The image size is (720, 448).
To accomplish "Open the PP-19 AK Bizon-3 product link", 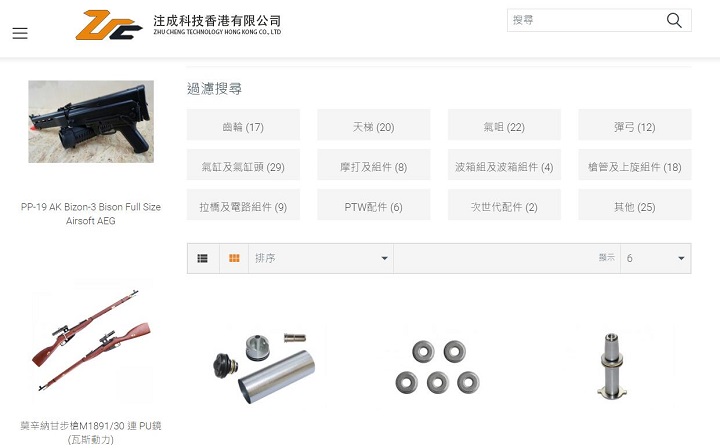I will [x=91, y=213].
